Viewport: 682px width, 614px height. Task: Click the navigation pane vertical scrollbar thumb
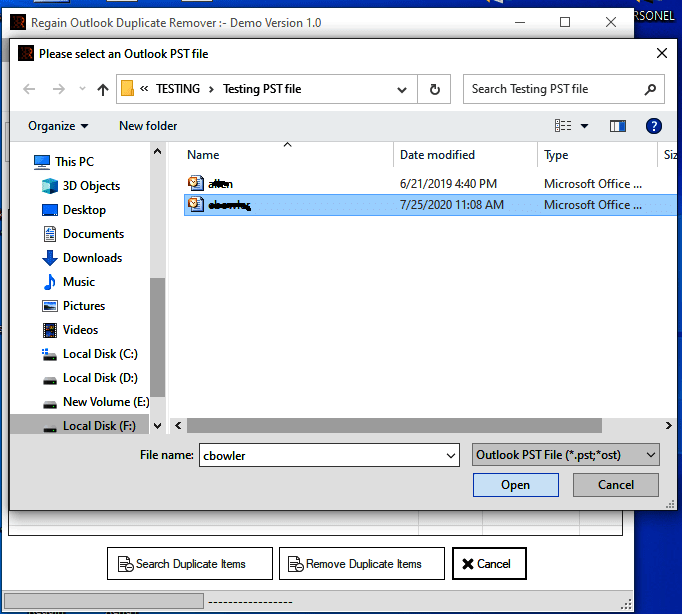click(157, 337)
